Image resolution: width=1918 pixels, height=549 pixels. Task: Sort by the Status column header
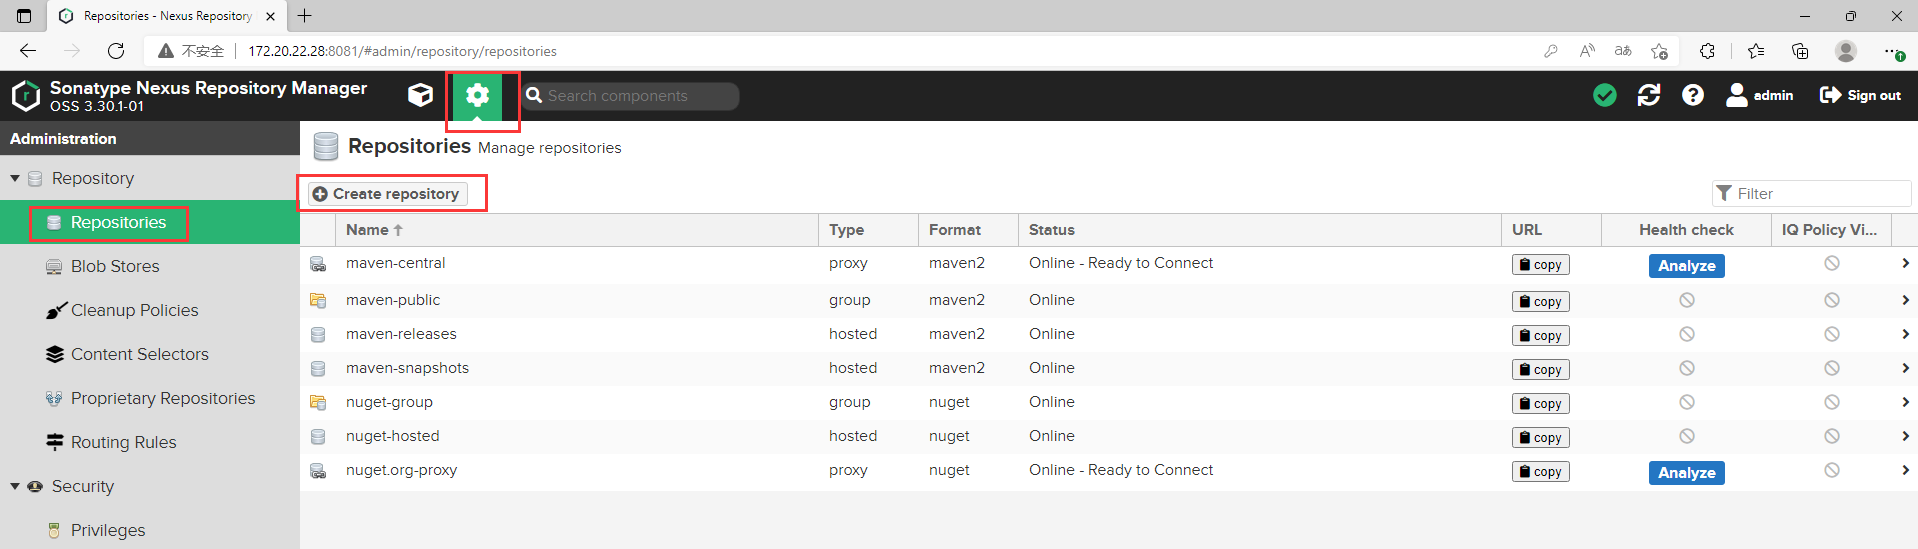point(1260,230)
